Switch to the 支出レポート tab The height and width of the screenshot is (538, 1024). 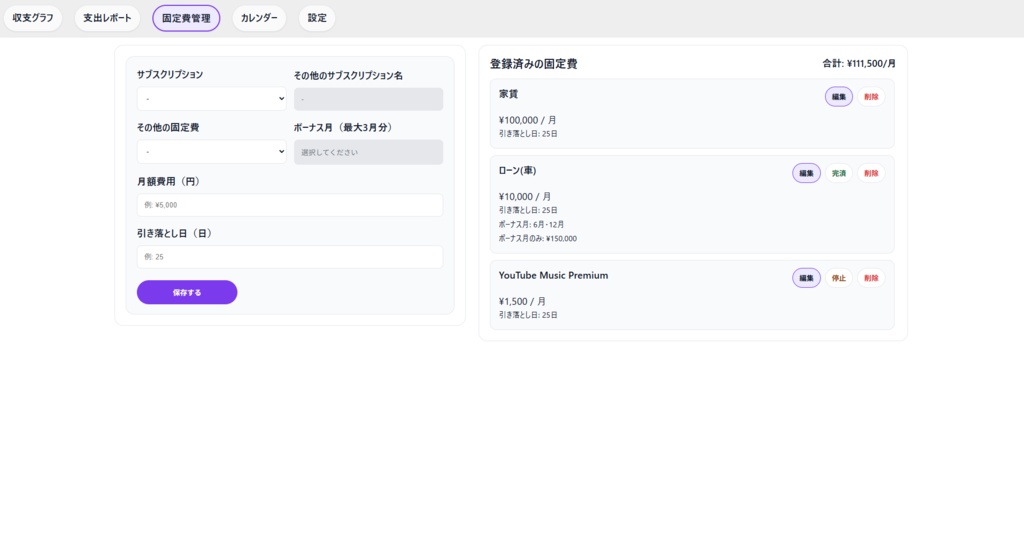tap(107, 18)
